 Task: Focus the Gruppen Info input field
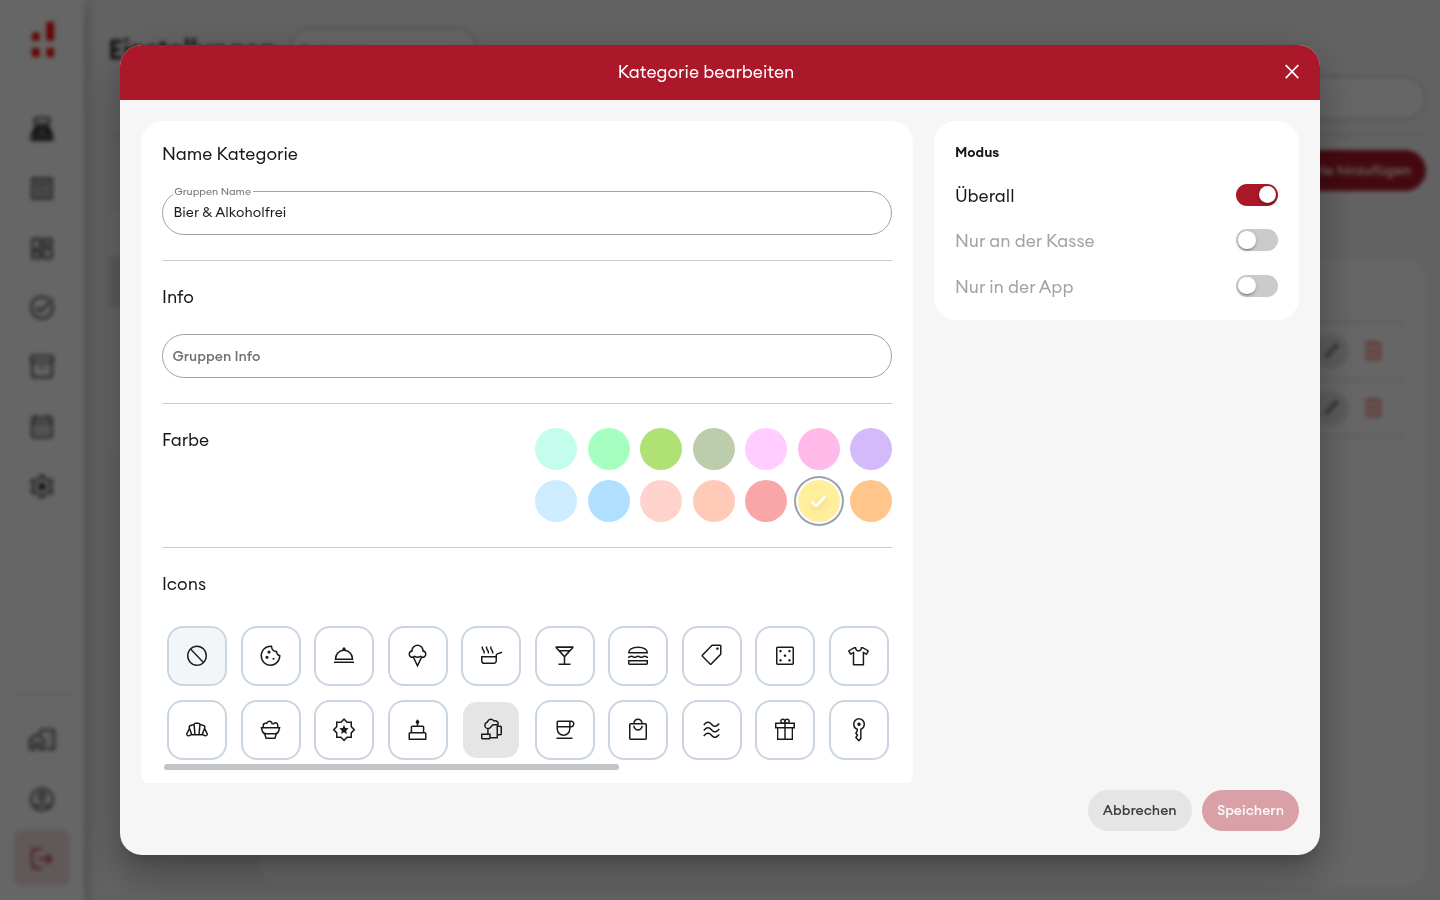(x=527, y=356)
